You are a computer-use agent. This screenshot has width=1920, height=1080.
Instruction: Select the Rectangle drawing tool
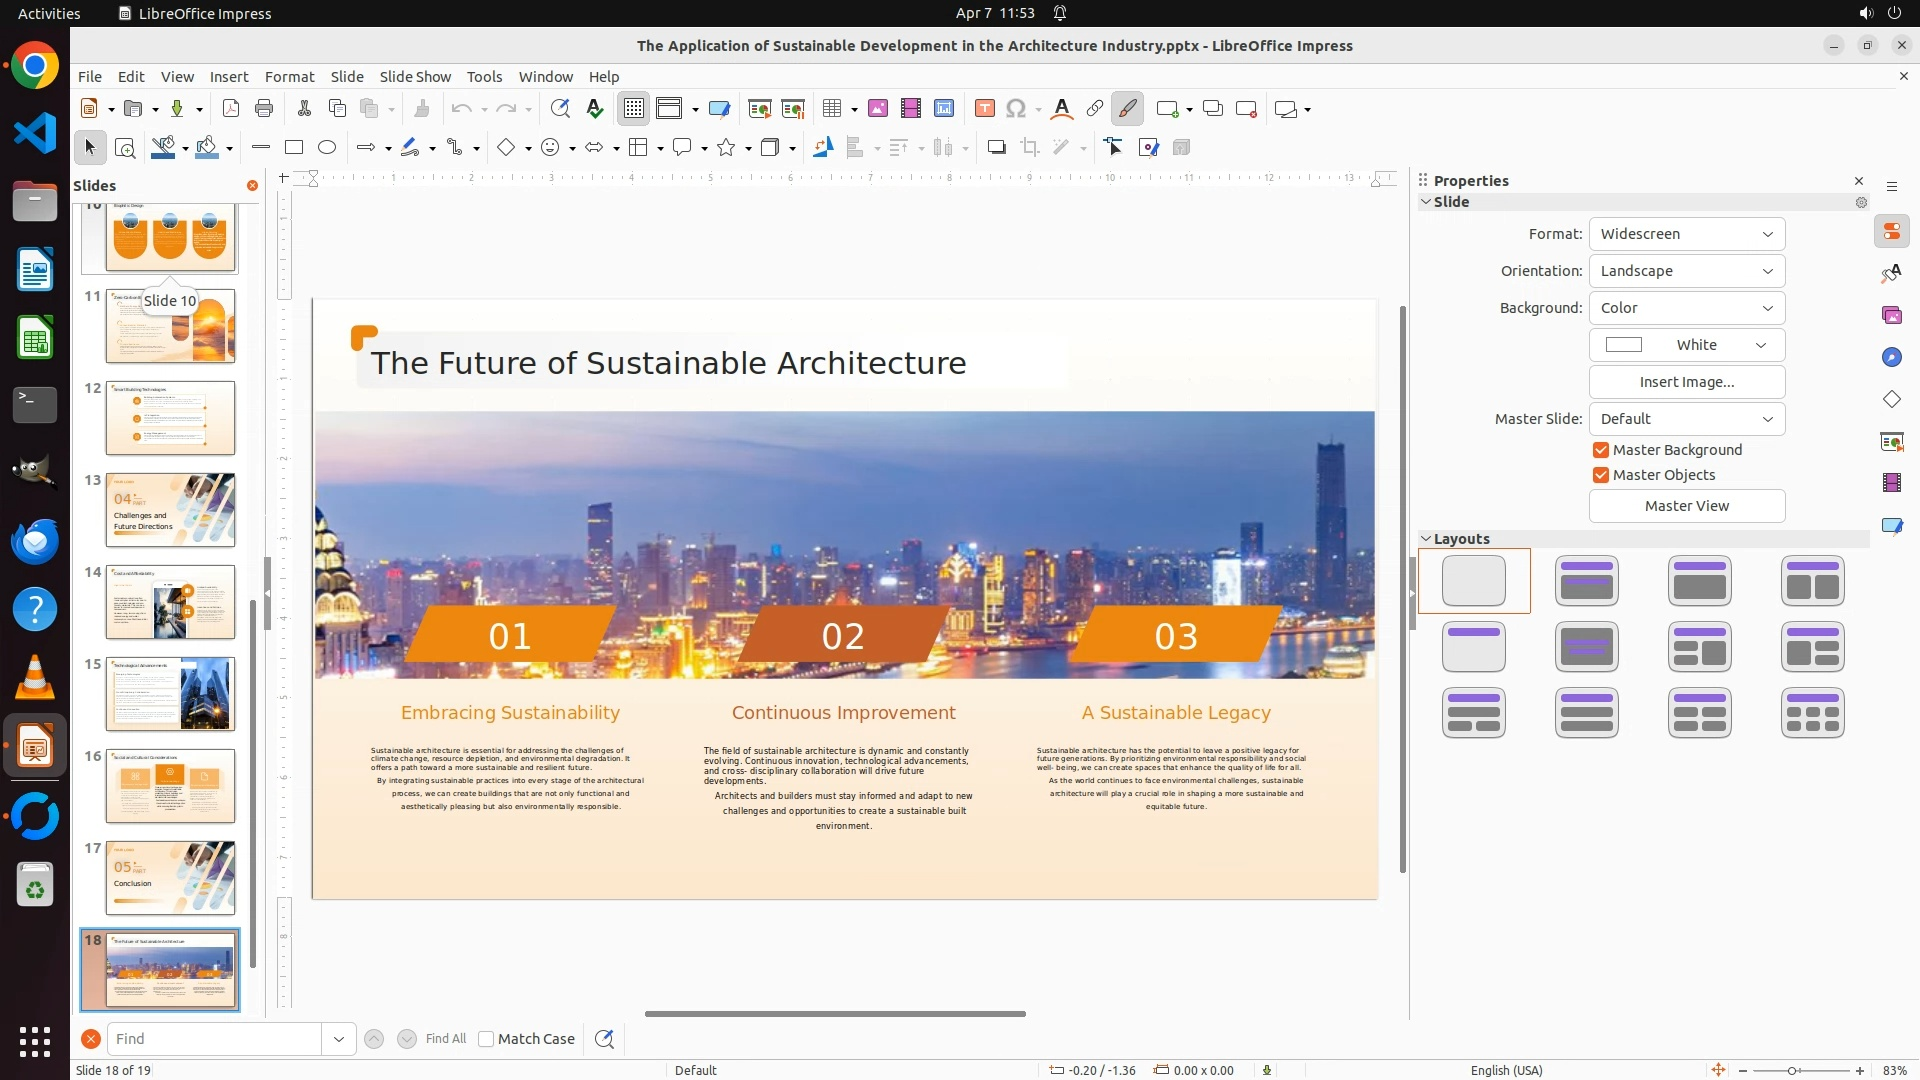(x=294, y=148)
